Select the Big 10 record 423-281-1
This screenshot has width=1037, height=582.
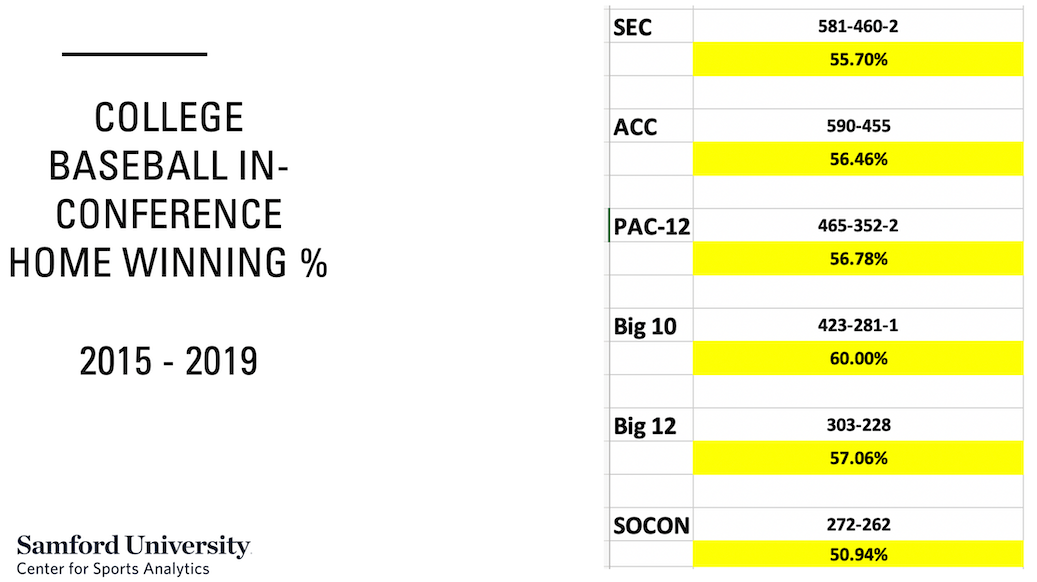click(858, 325)
